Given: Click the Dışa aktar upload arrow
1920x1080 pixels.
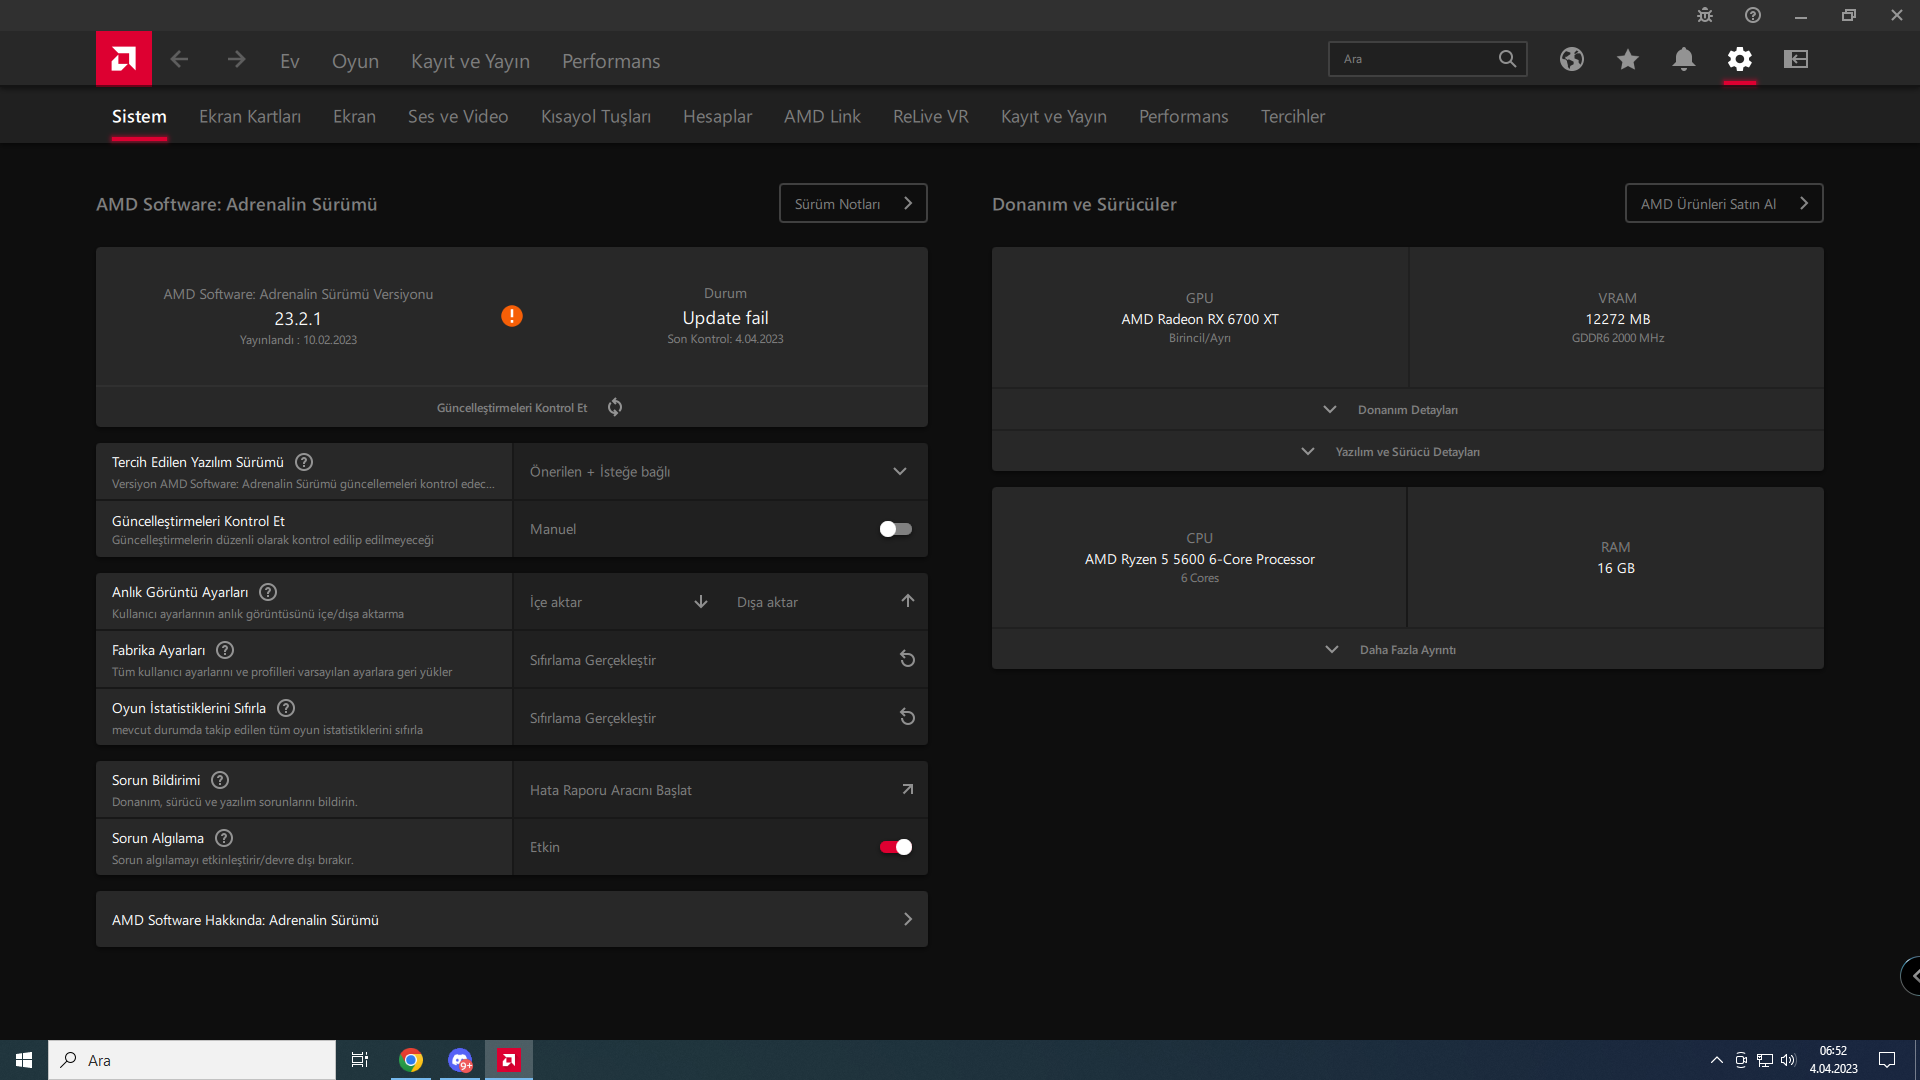Looking at the screenshot, I should click(x=907, y=601).
